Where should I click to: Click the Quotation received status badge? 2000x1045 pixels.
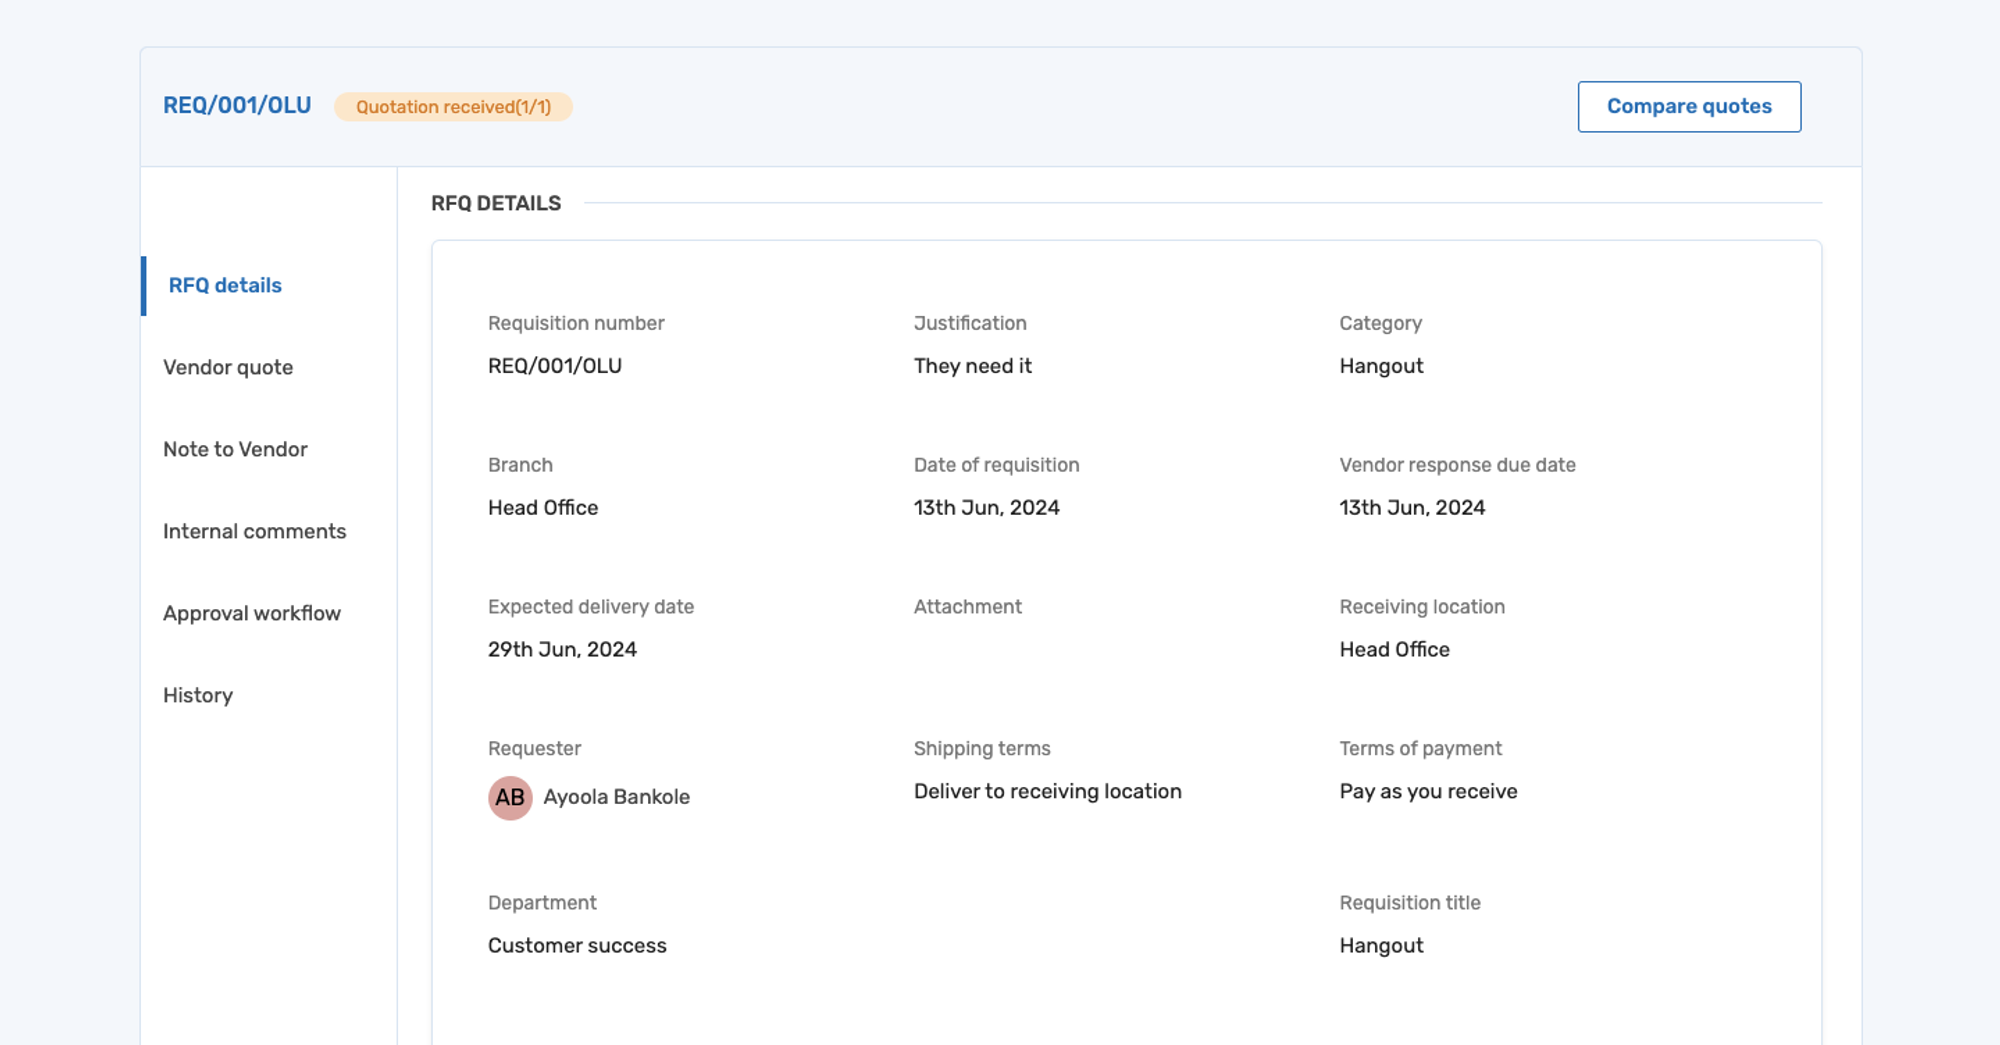click(x=452, y=106)
